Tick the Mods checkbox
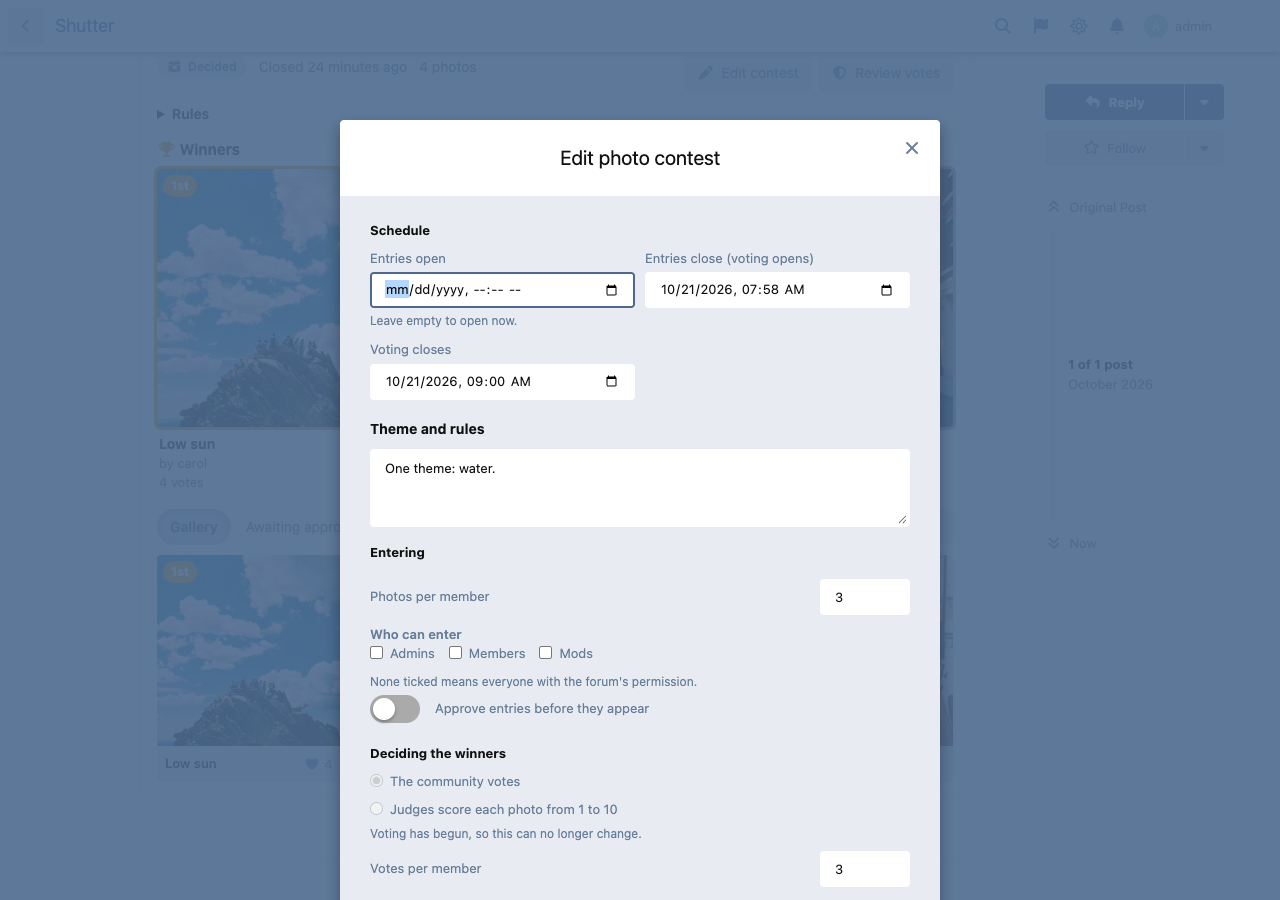The height and width of the screenshot is (900, 1280). [545, 653]
